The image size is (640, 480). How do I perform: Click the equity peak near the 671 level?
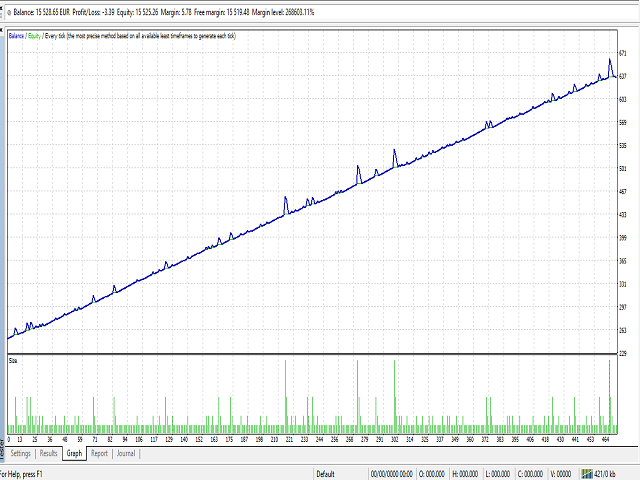(x=610, y=60)
